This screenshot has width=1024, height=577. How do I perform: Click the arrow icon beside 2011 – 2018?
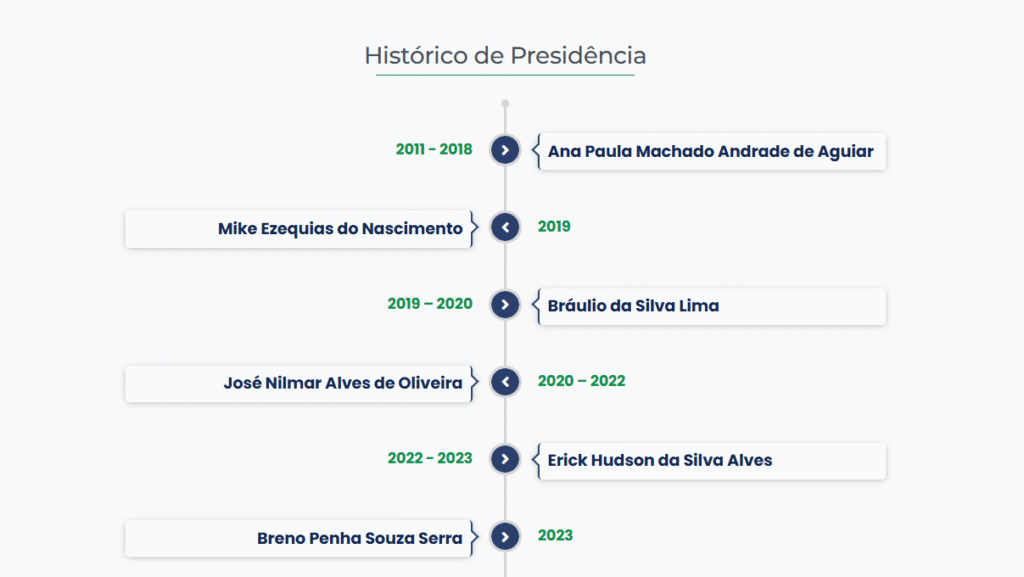click(x=505, y=150)
